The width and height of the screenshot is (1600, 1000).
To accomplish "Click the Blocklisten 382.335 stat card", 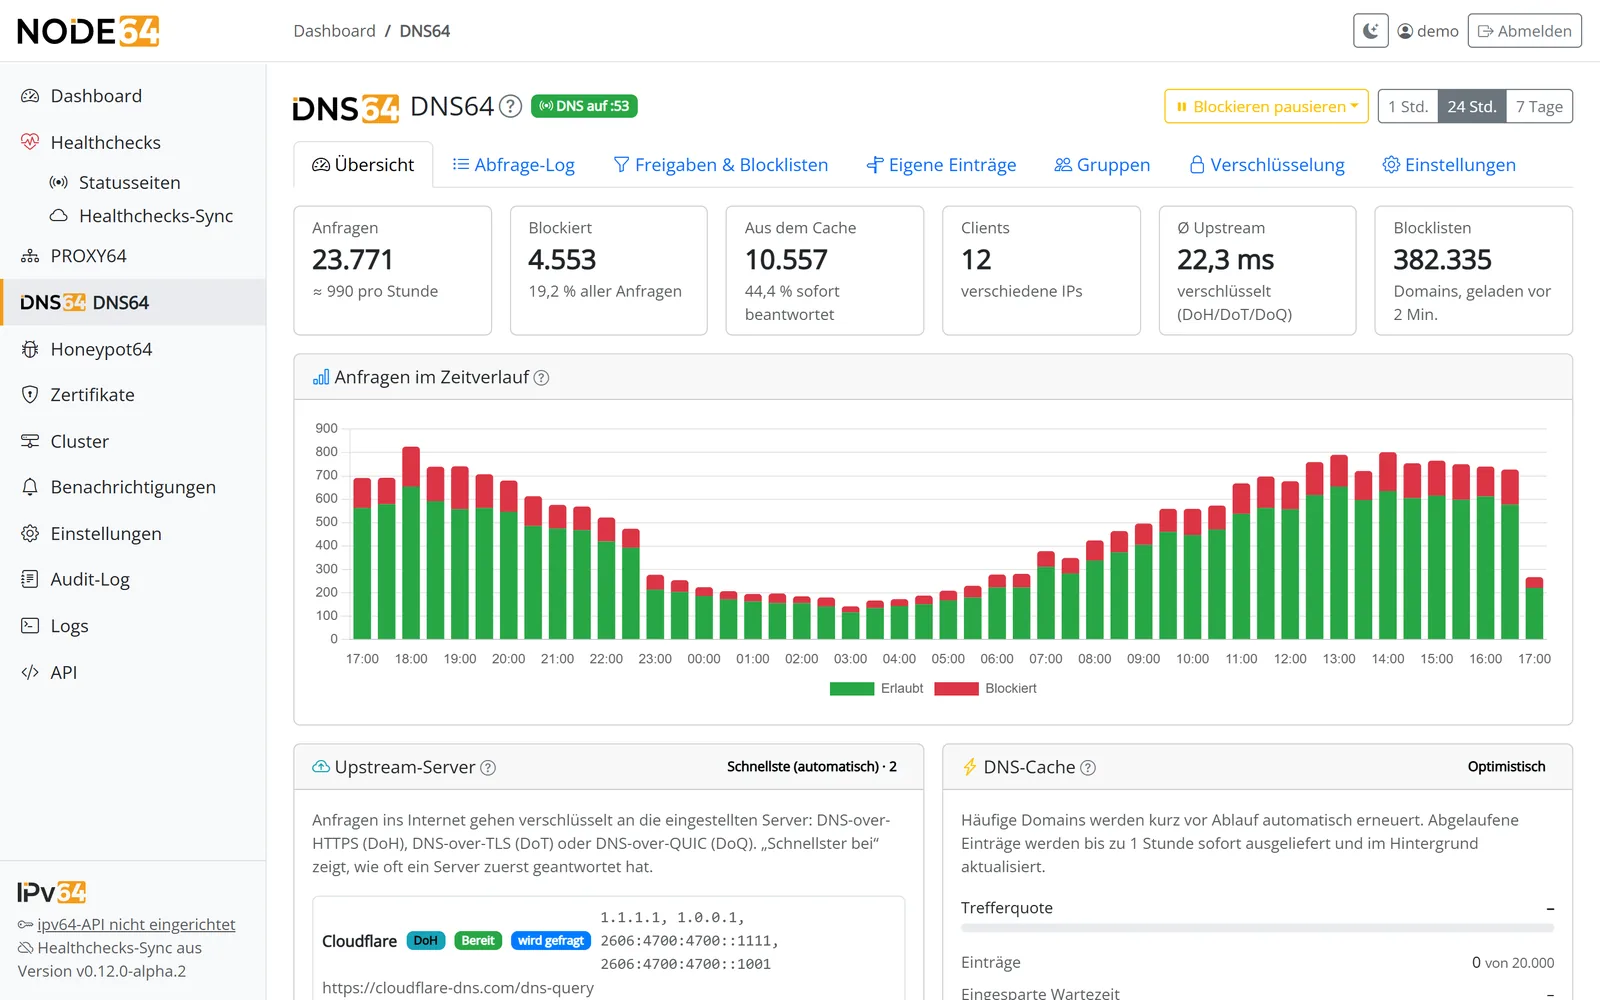I will [1473, 271].
